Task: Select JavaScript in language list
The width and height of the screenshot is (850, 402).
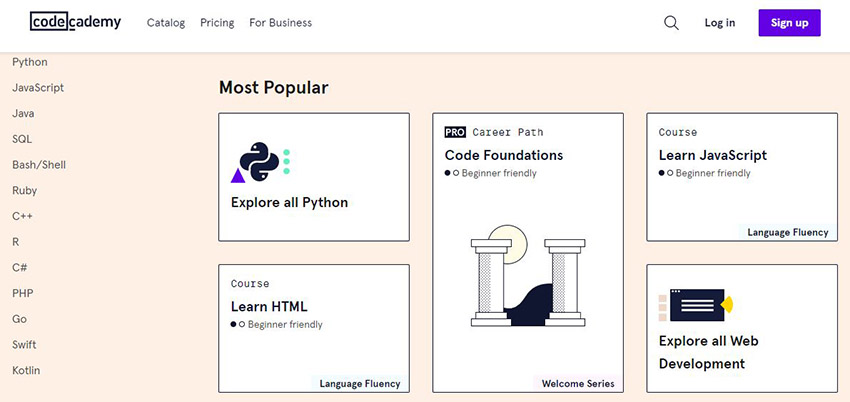Action: tap(38, 87)
